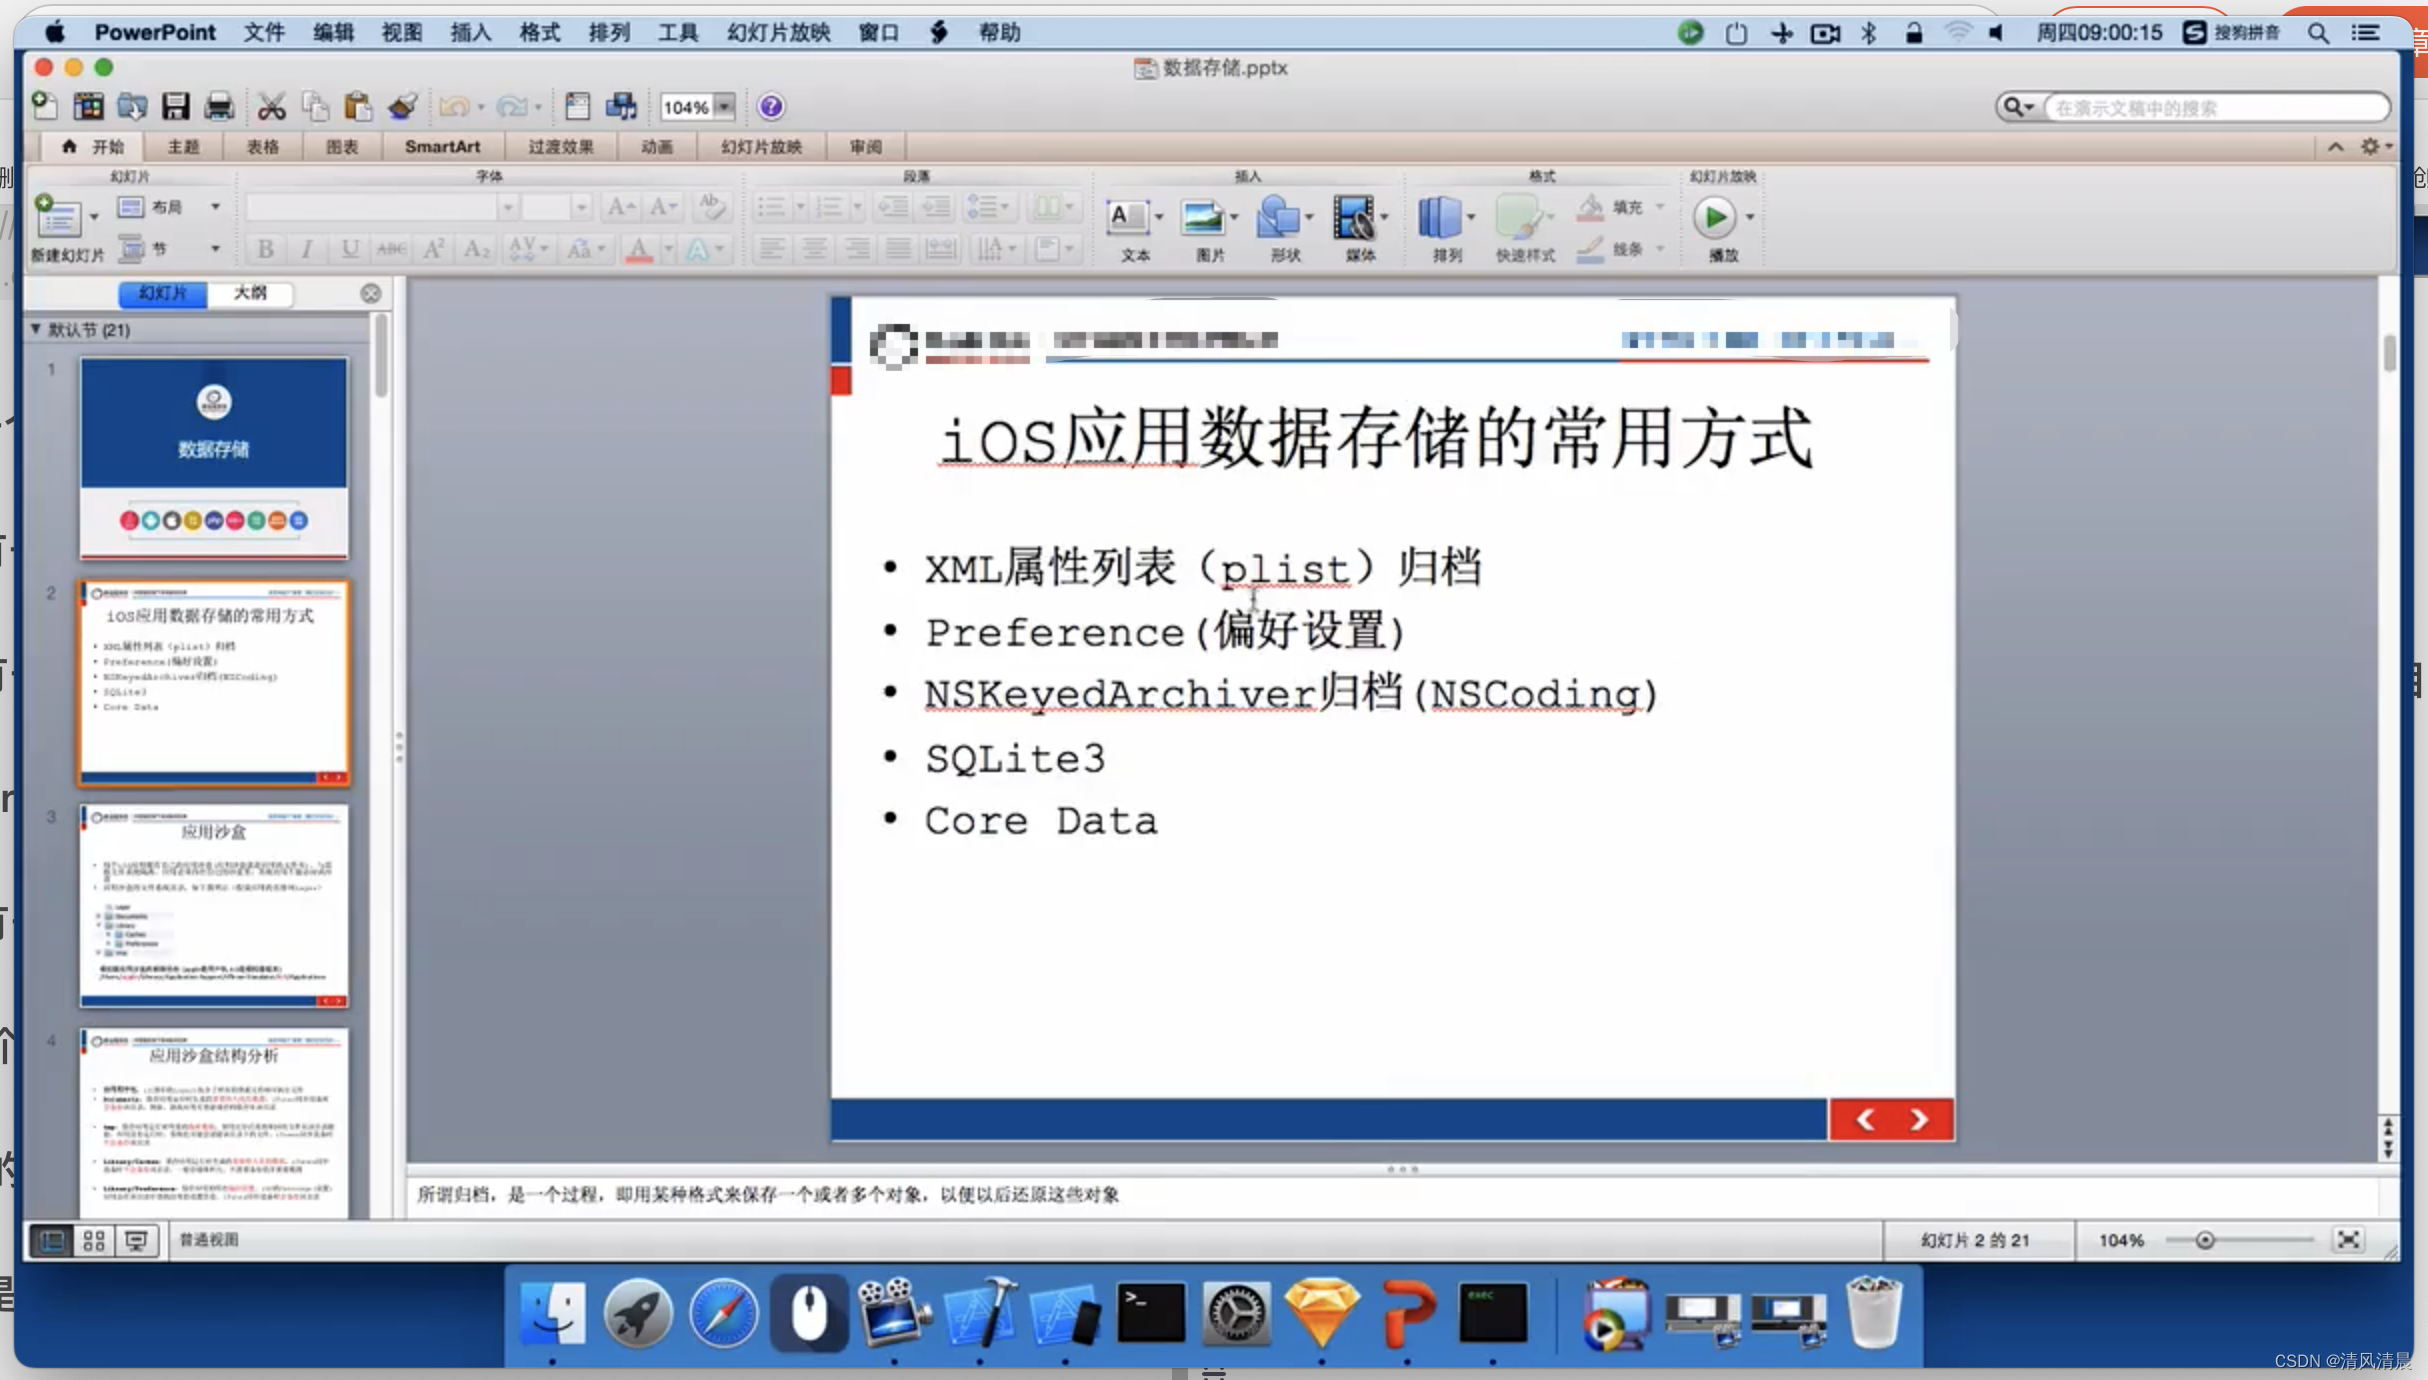Select normal view button in status bar
The height and width of the screenshot is (1380, 2428).
click(x=51, y=1241)
